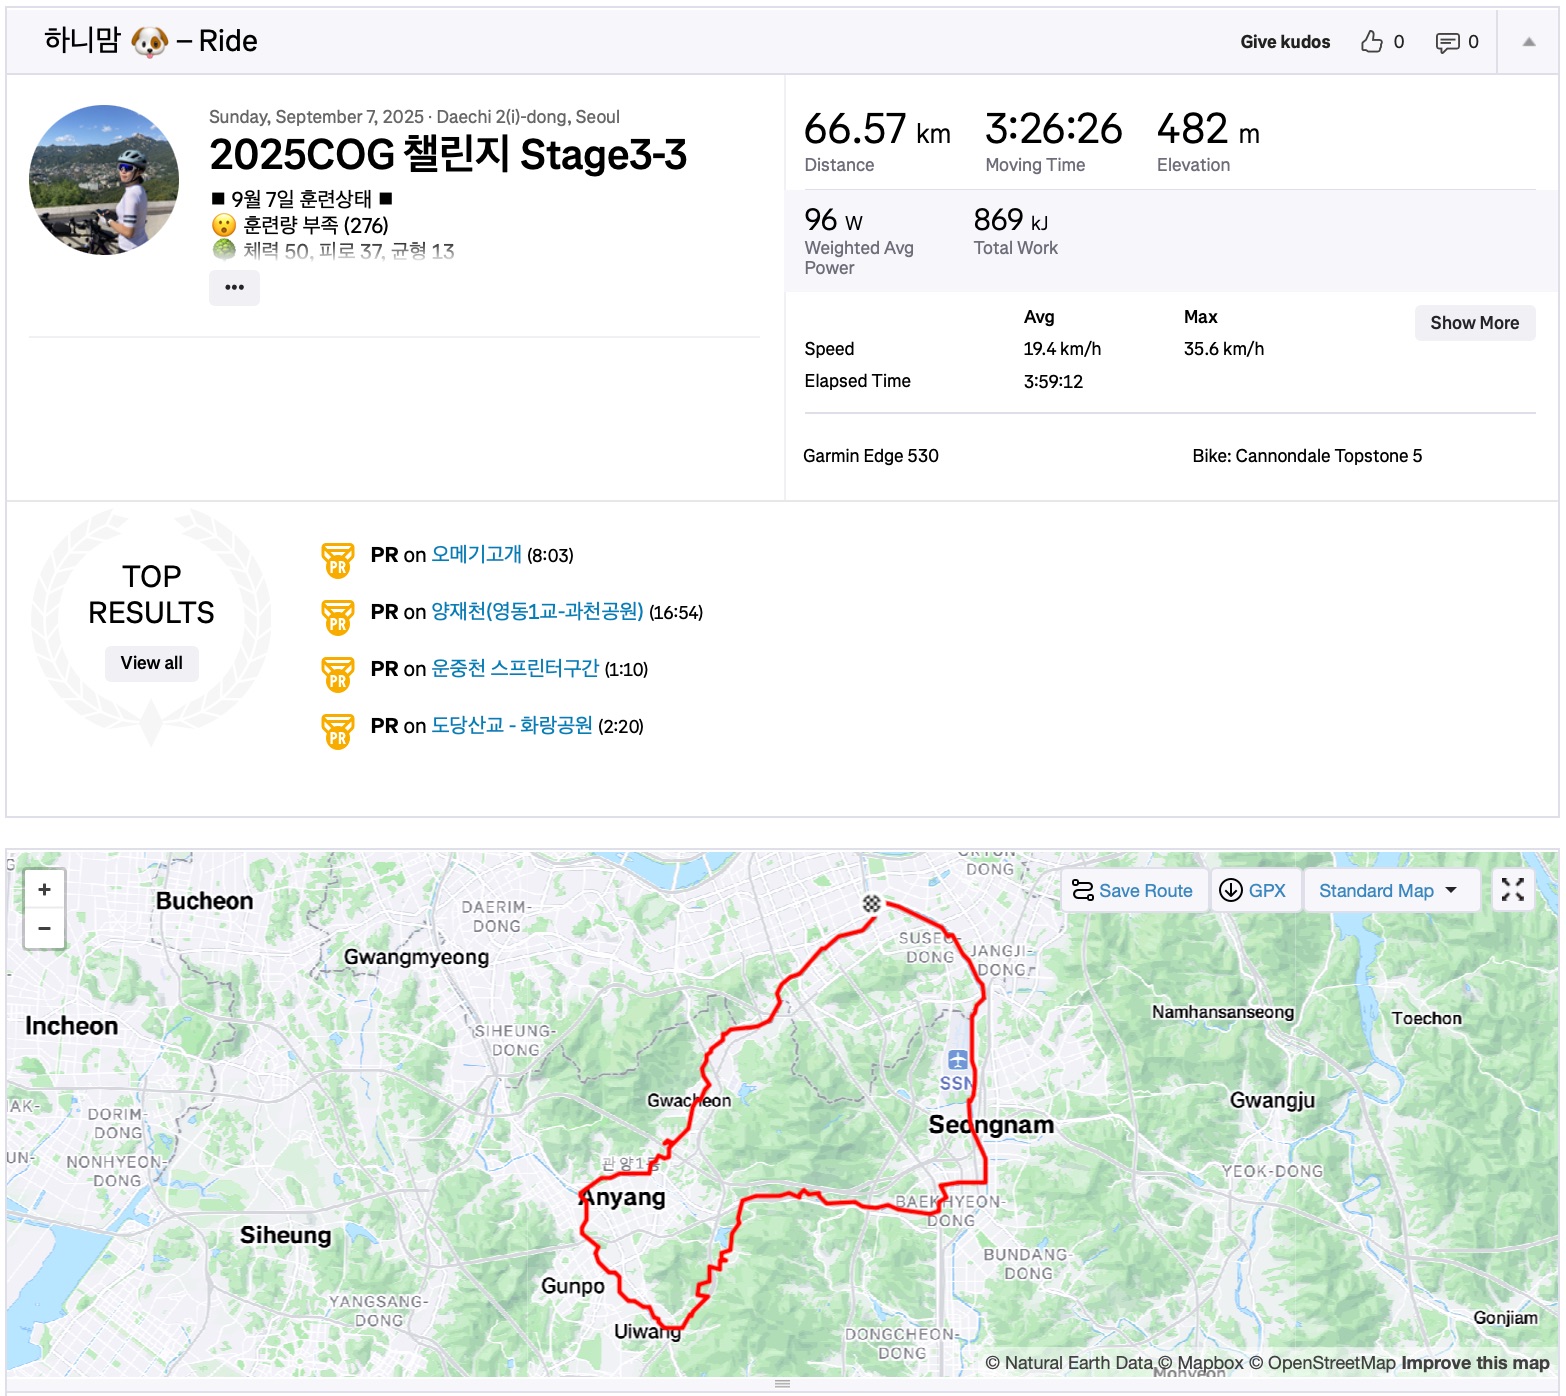Viewport: 1566px width, 1396px height.
Task: Zoom out the map with minus button
Action: coord(44,929)
